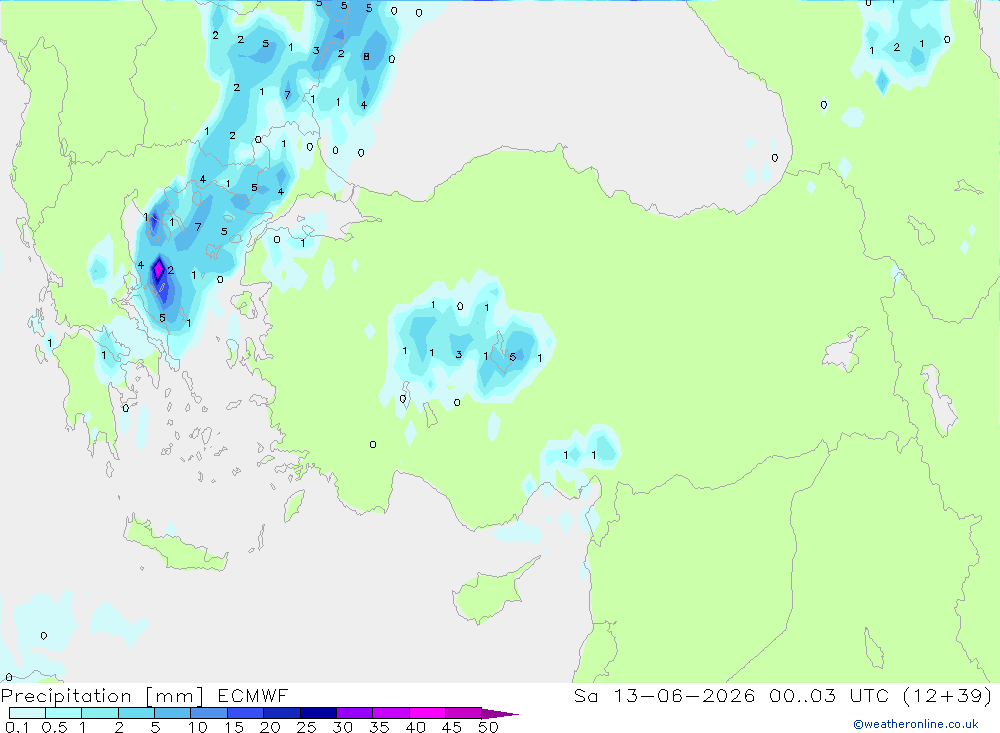The width and height of the screenshot is (1000, 733).
Task: Click the 0.1–0.5 mm legend color swatch
Action: (x=27, y=713)
